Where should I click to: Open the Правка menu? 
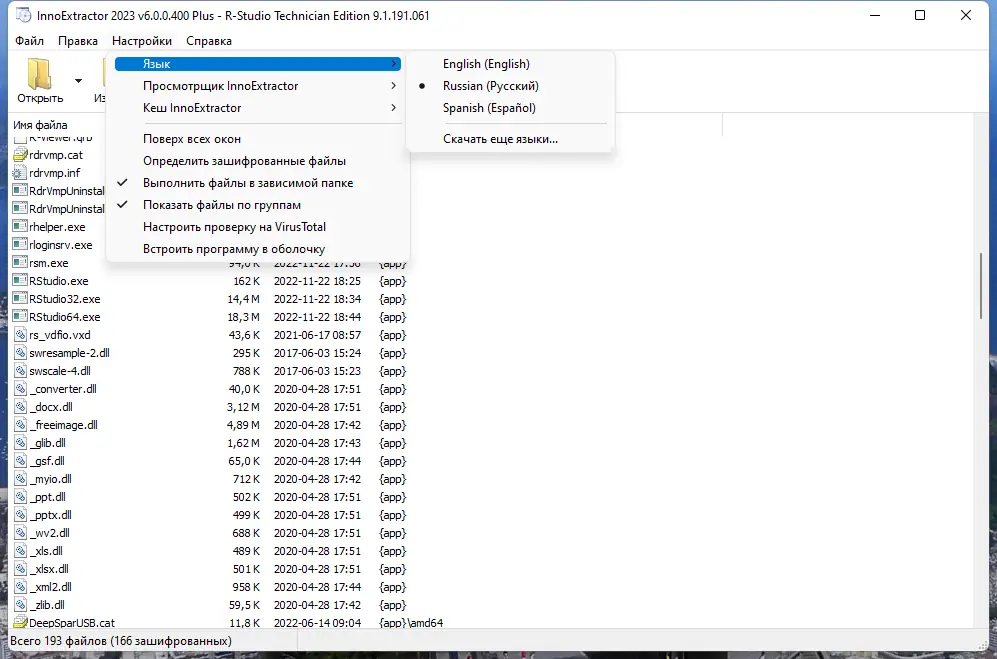[78, 41]
